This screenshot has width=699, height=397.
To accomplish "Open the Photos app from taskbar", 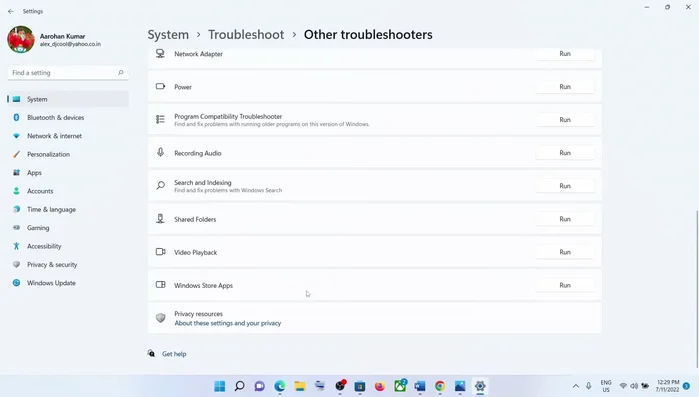I will (460, 386).
